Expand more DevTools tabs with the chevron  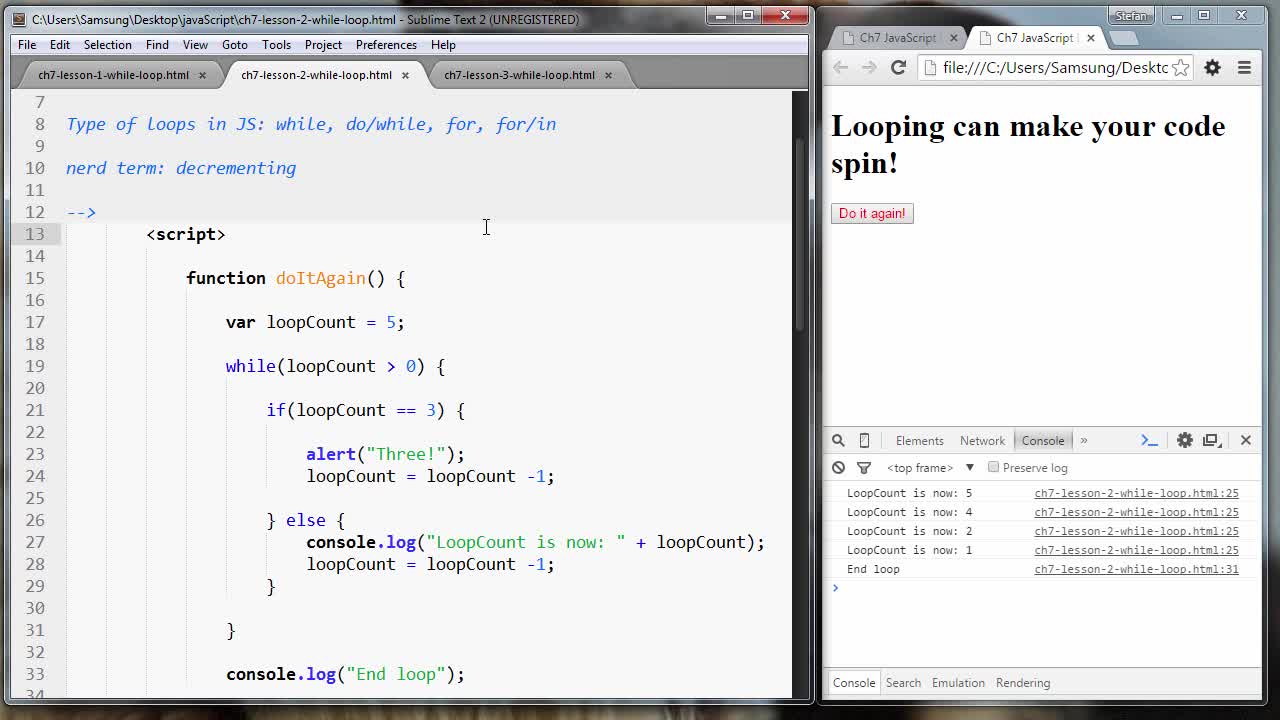coord(1083,440)
